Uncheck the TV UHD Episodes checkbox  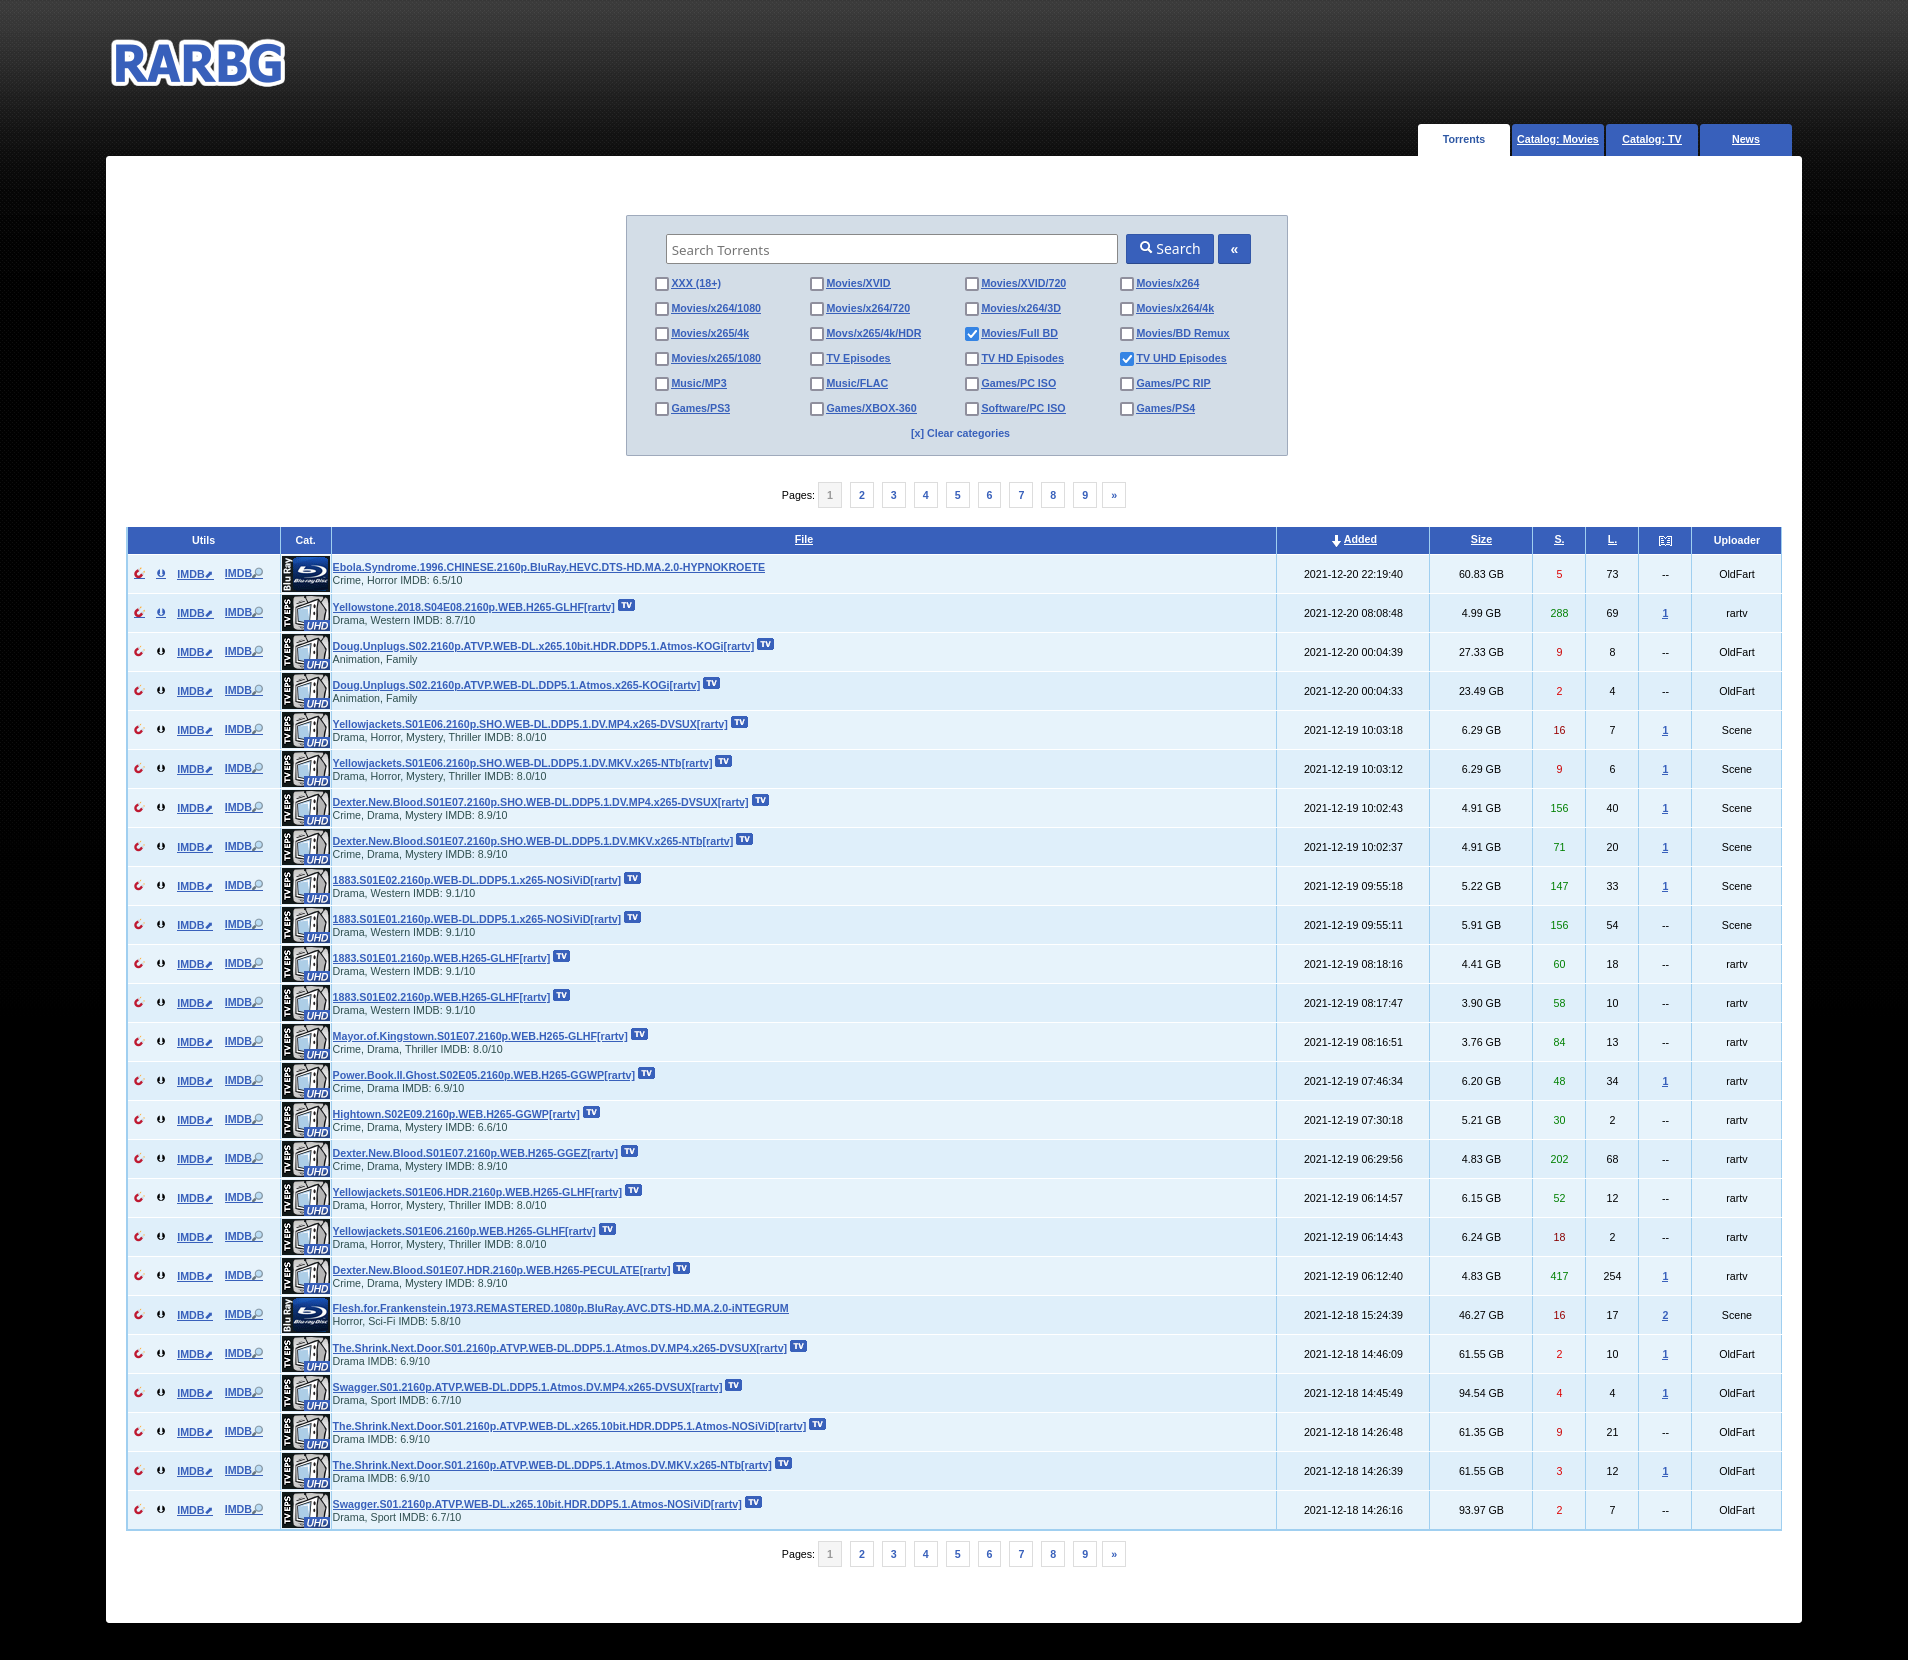1126,359
